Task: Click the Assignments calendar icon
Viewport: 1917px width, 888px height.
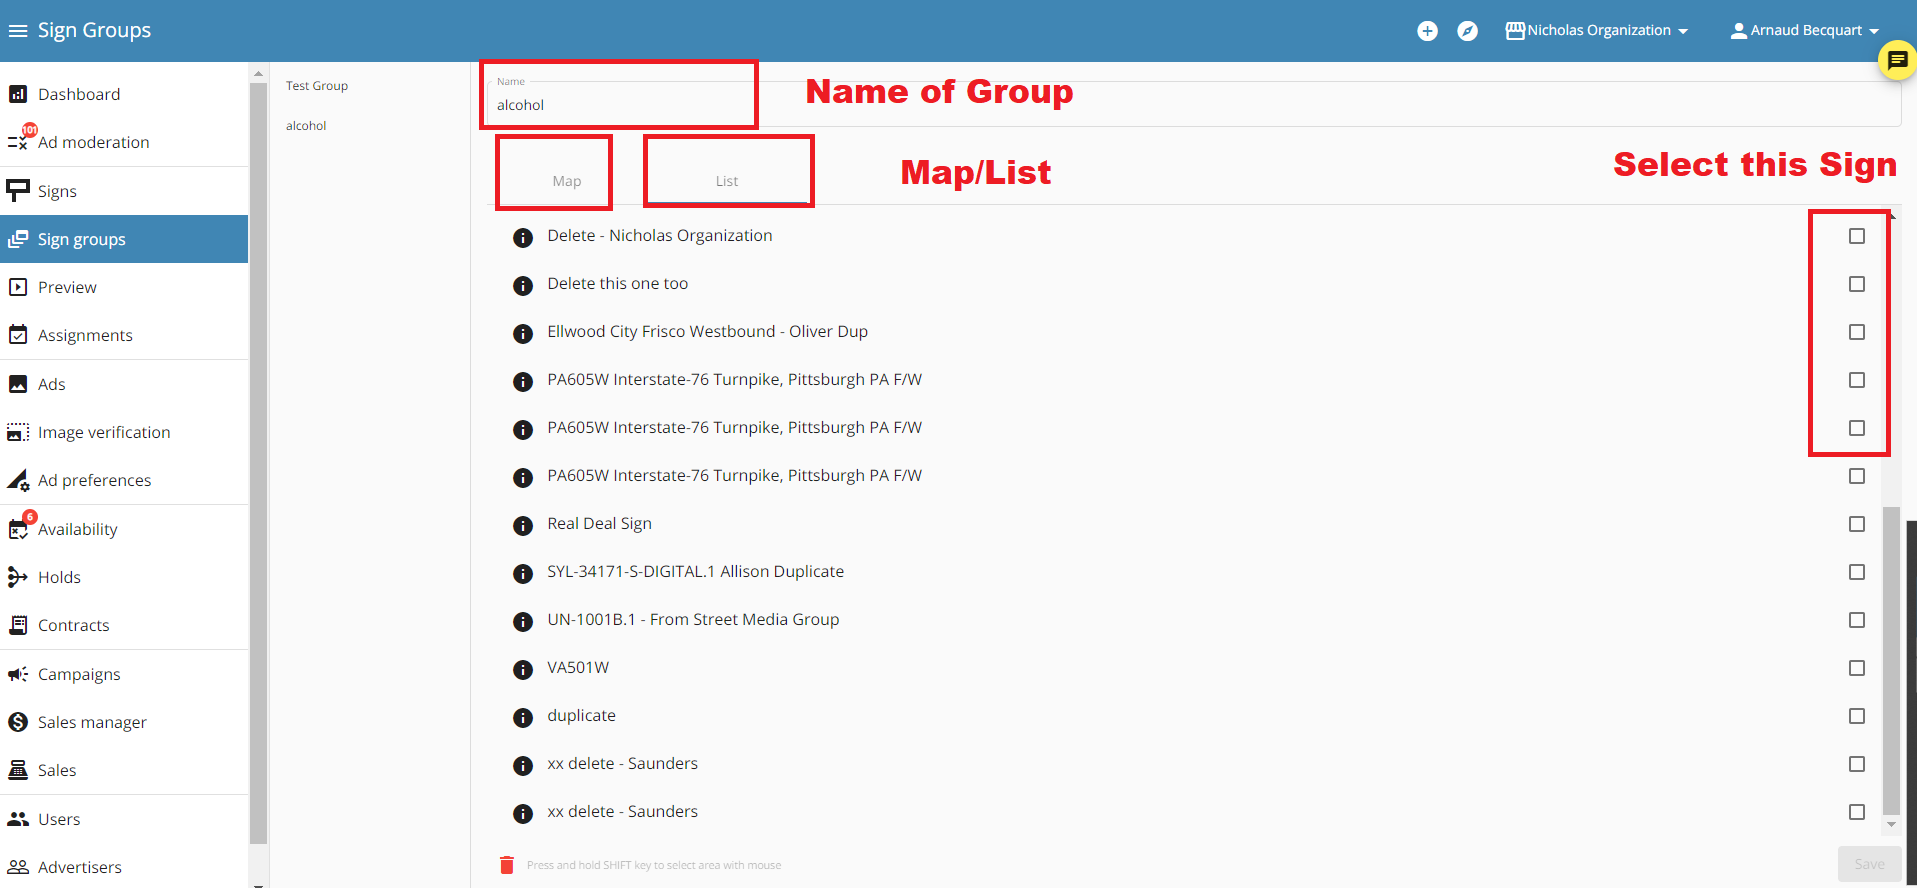Action: (x=18, y=335)
